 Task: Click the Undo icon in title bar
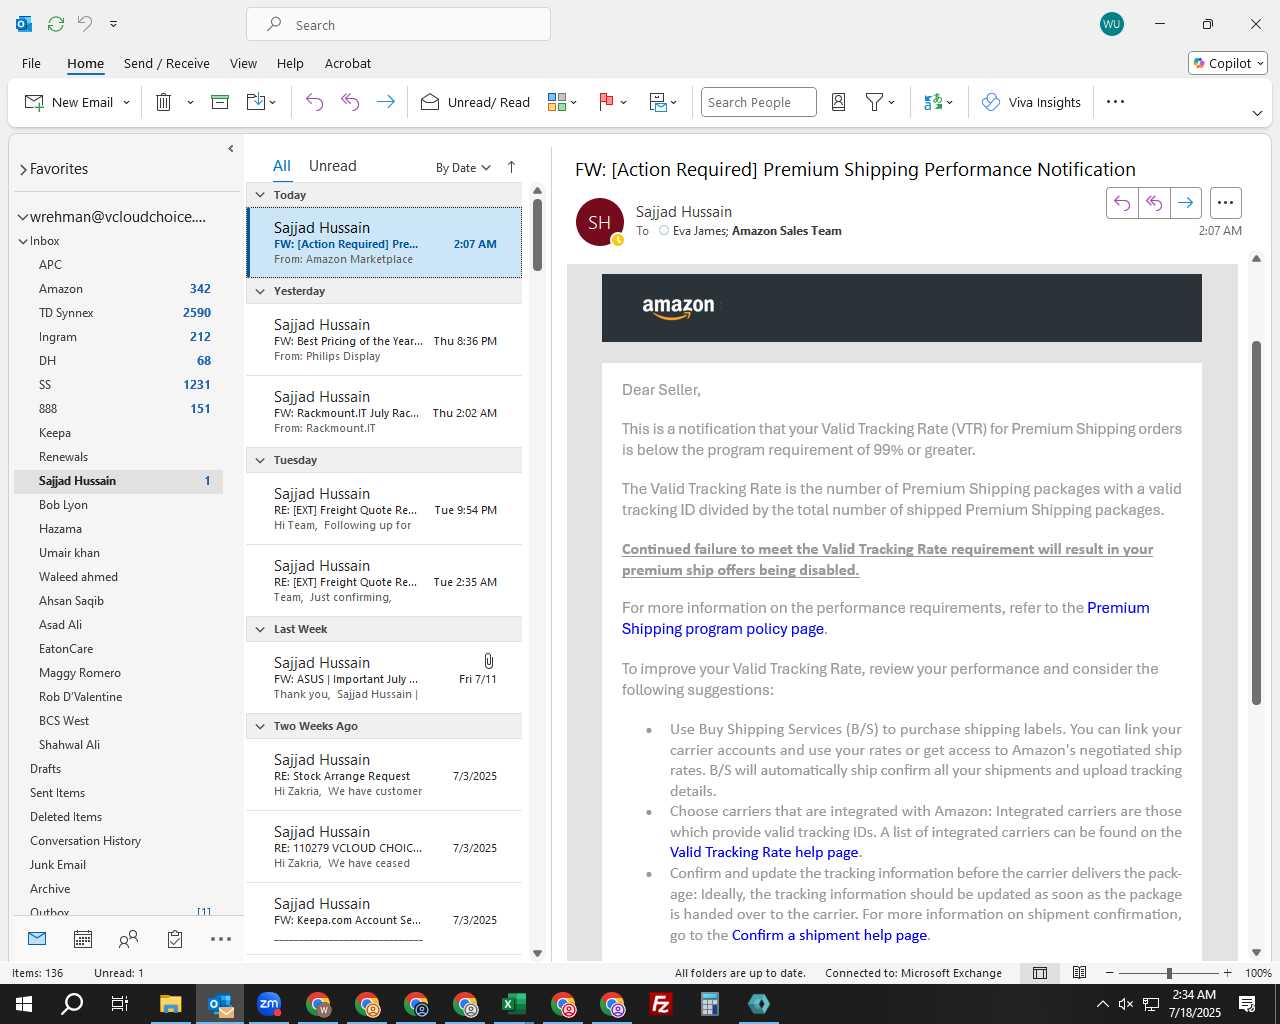point(85,24)
